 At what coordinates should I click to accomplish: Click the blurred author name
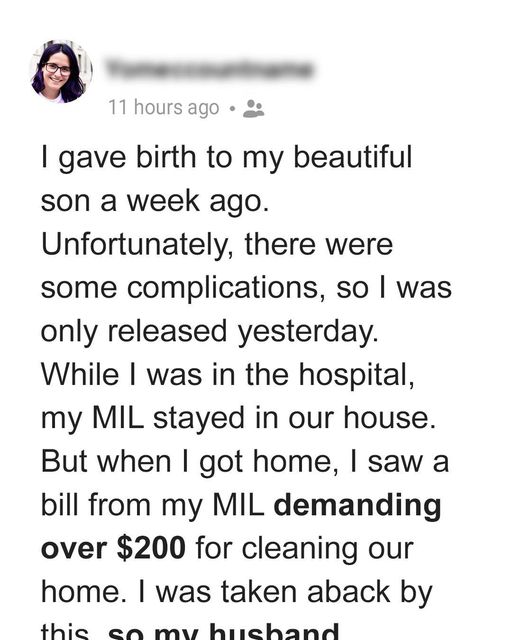(209, 69)
